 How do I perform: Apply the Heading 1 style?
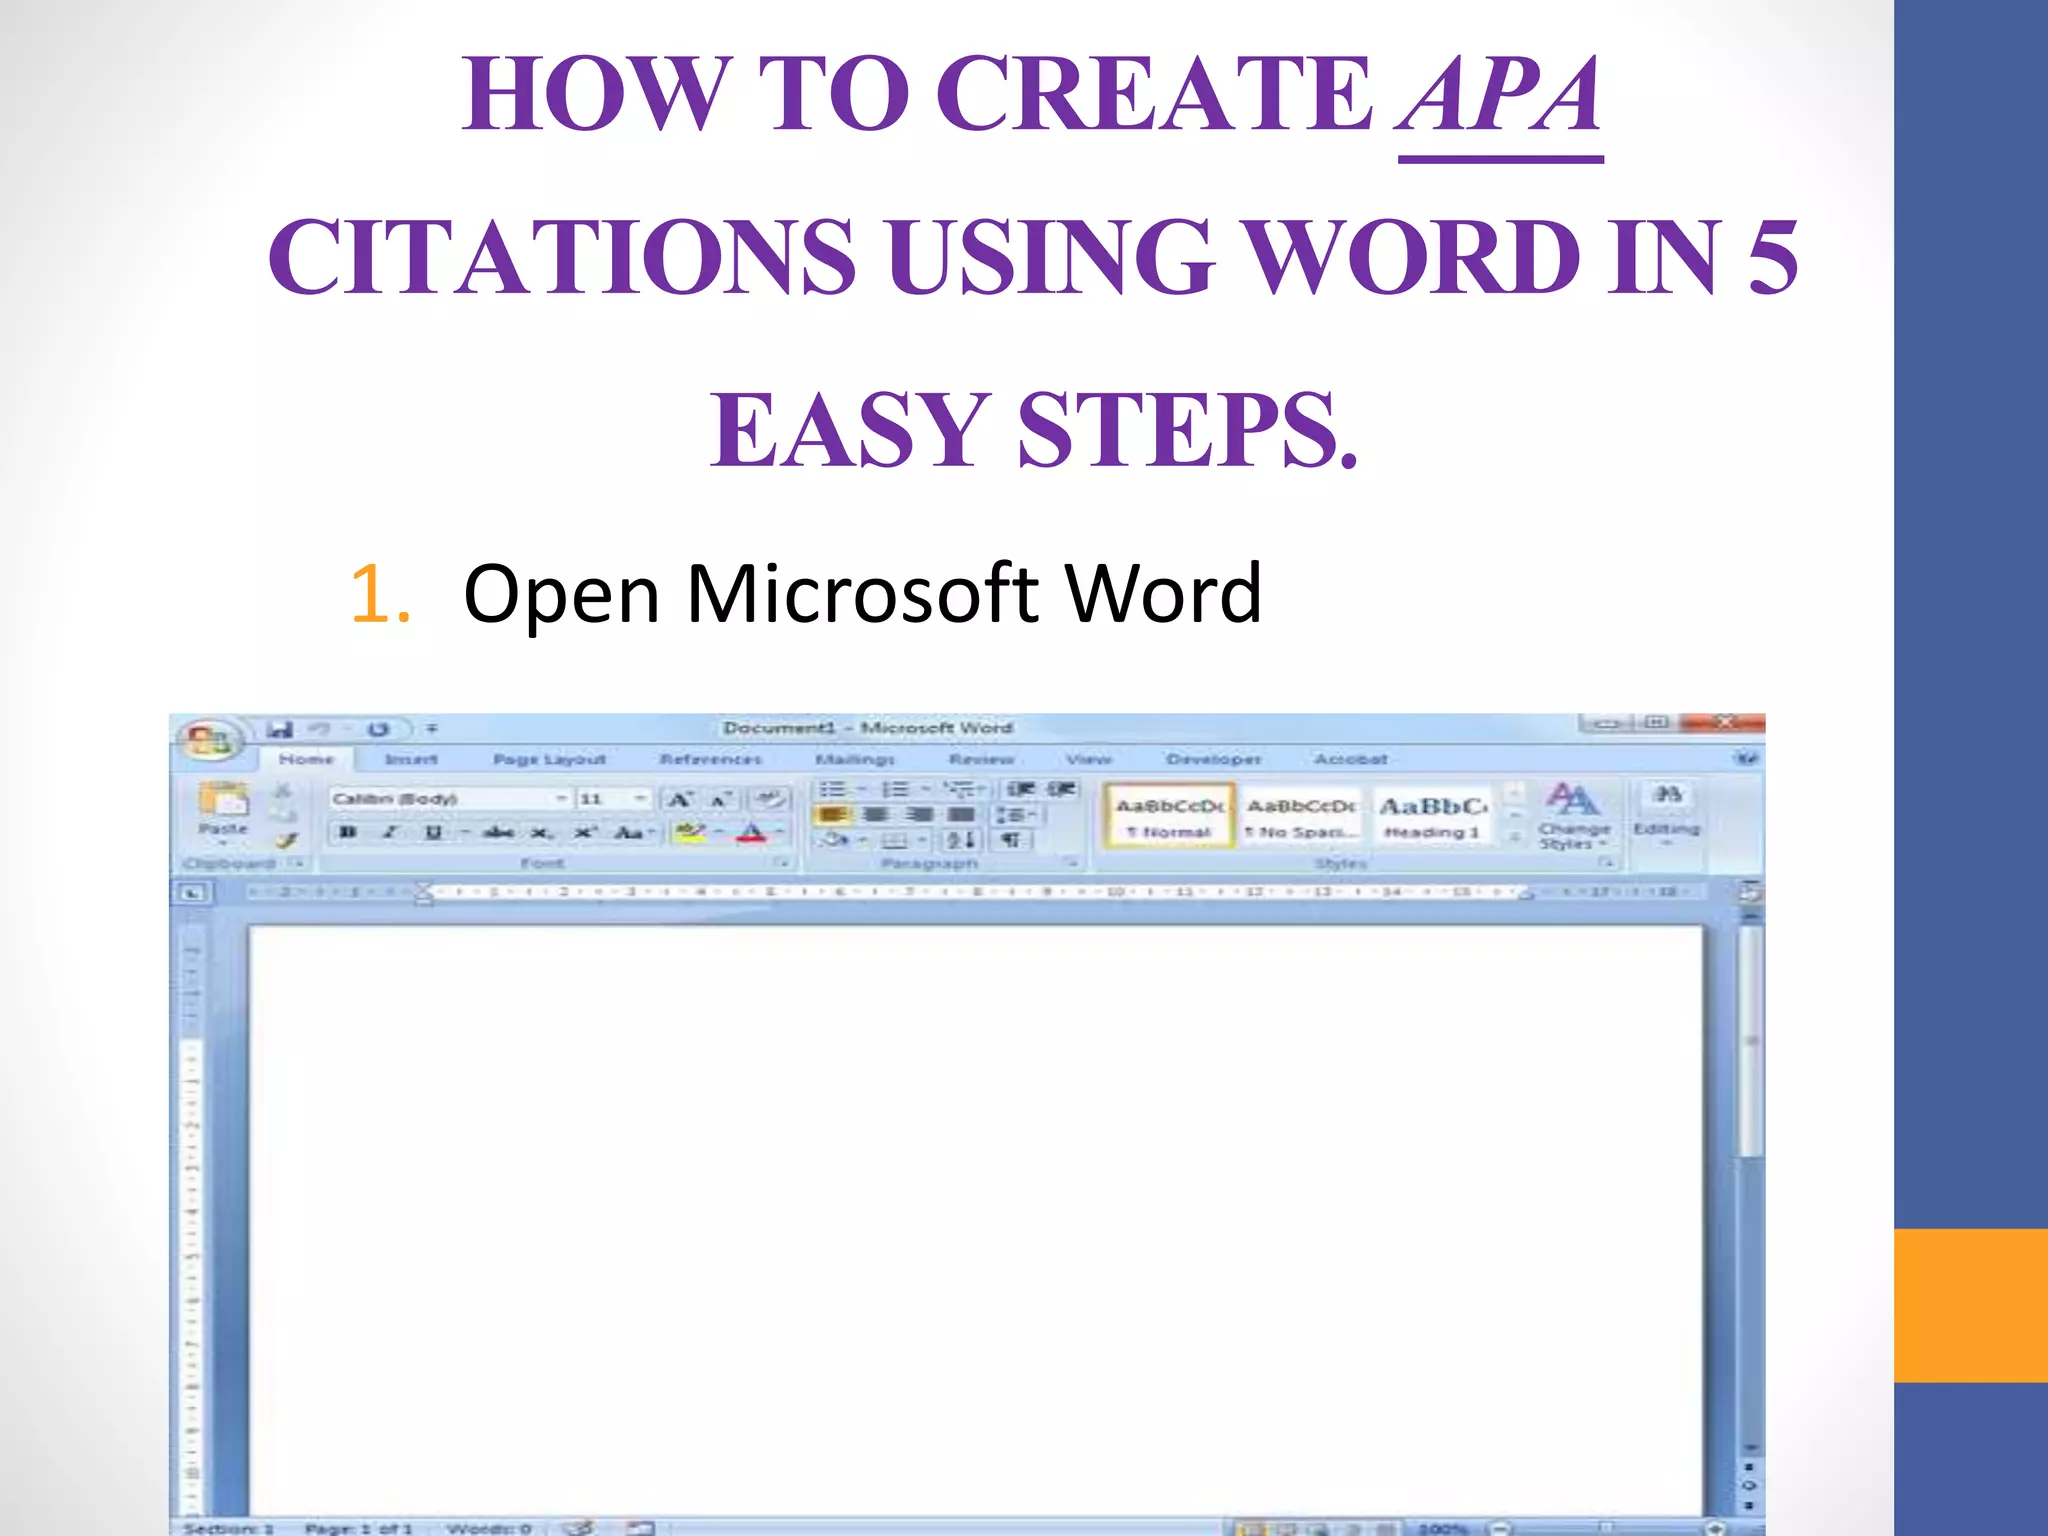pos(1432,816)
